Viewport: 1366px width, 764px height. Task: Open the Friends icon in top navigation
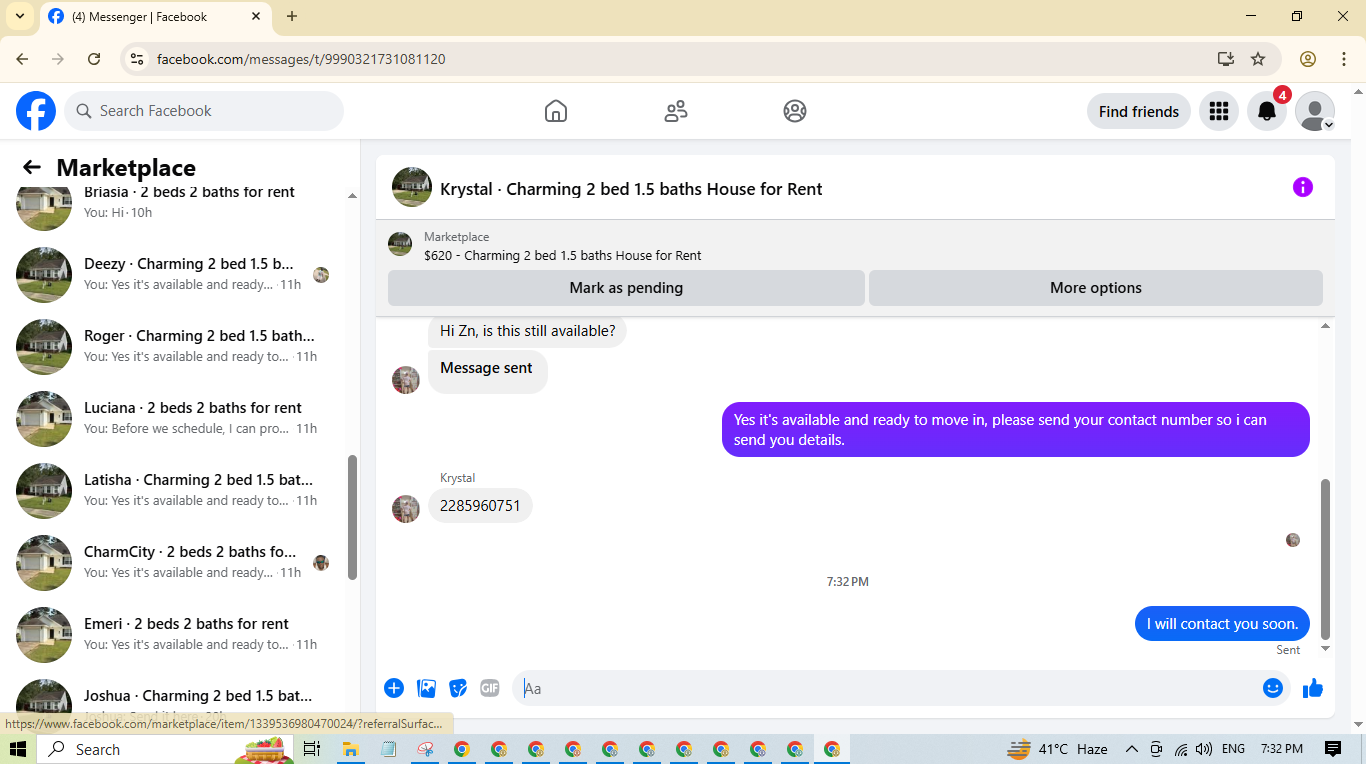pos(676,111)
